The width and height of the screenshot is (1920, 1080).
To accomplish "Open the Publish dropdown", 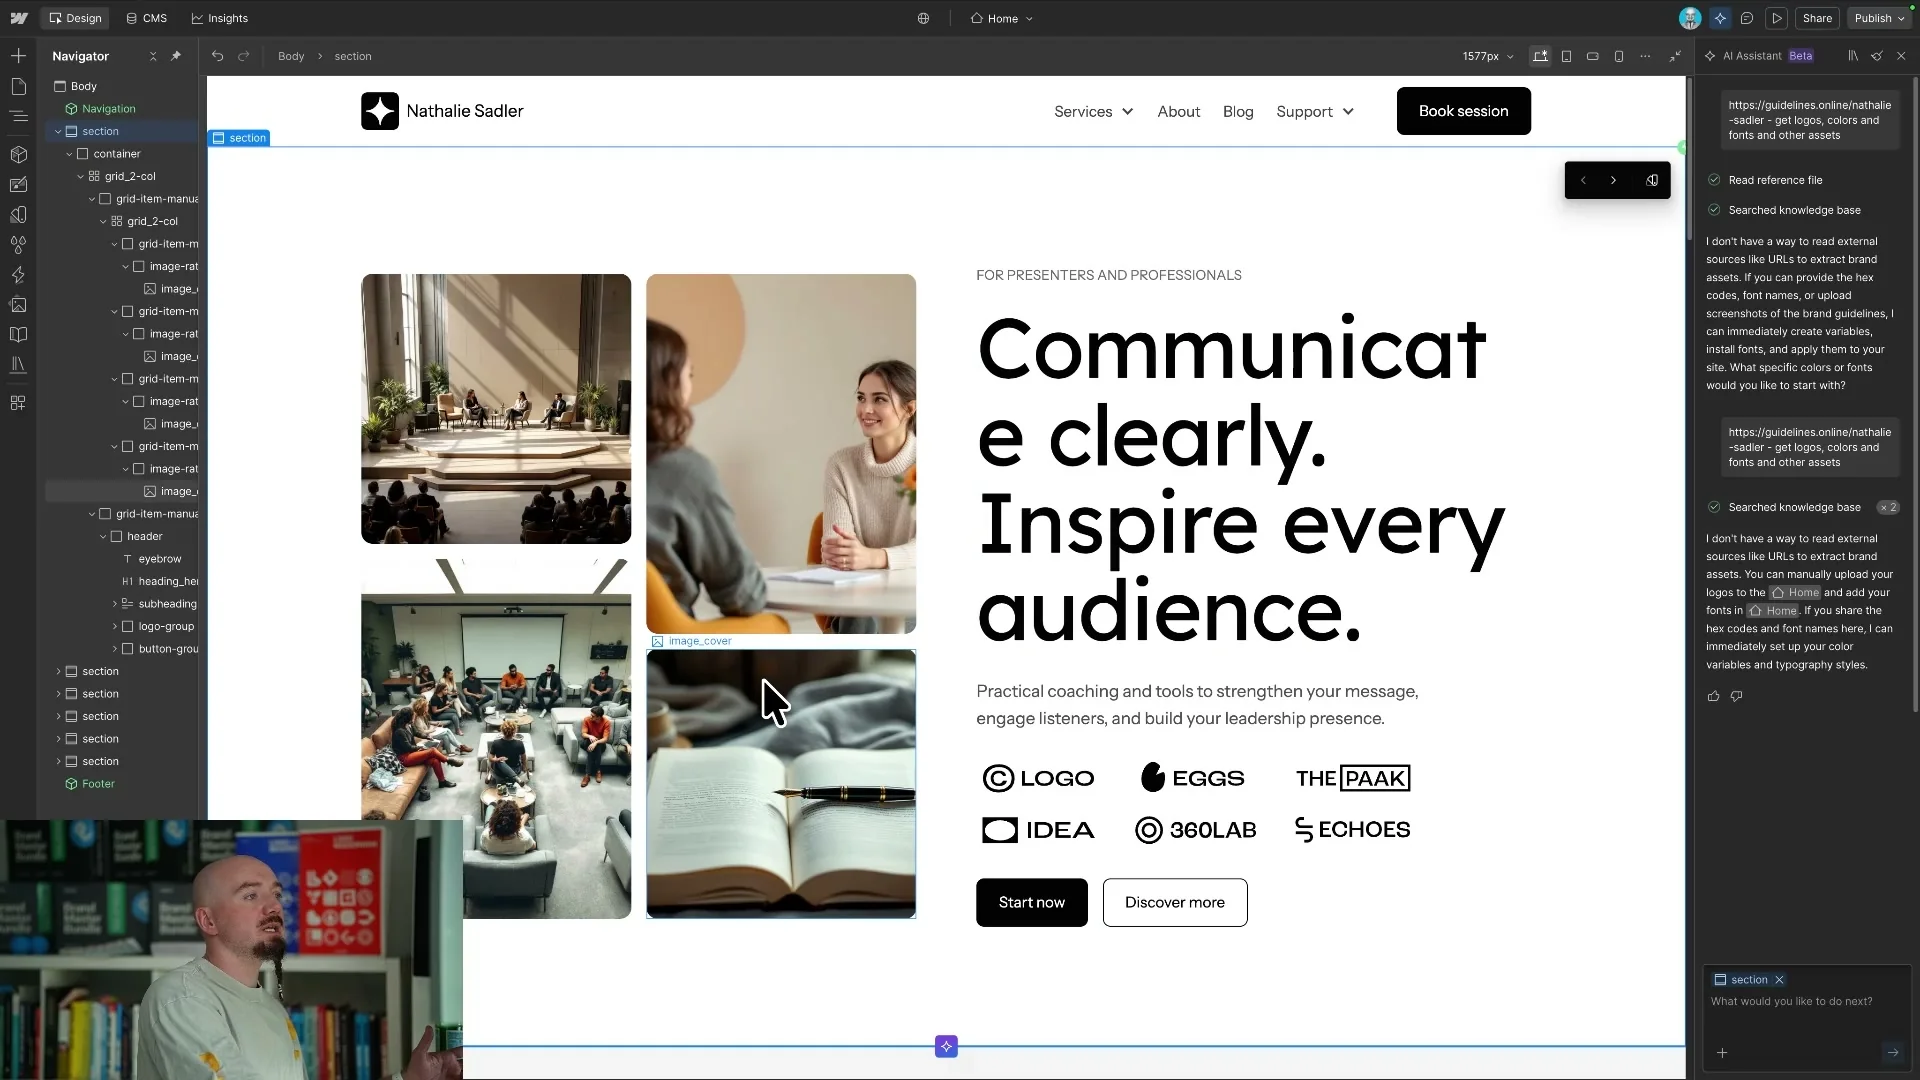I will [1879, 18].
